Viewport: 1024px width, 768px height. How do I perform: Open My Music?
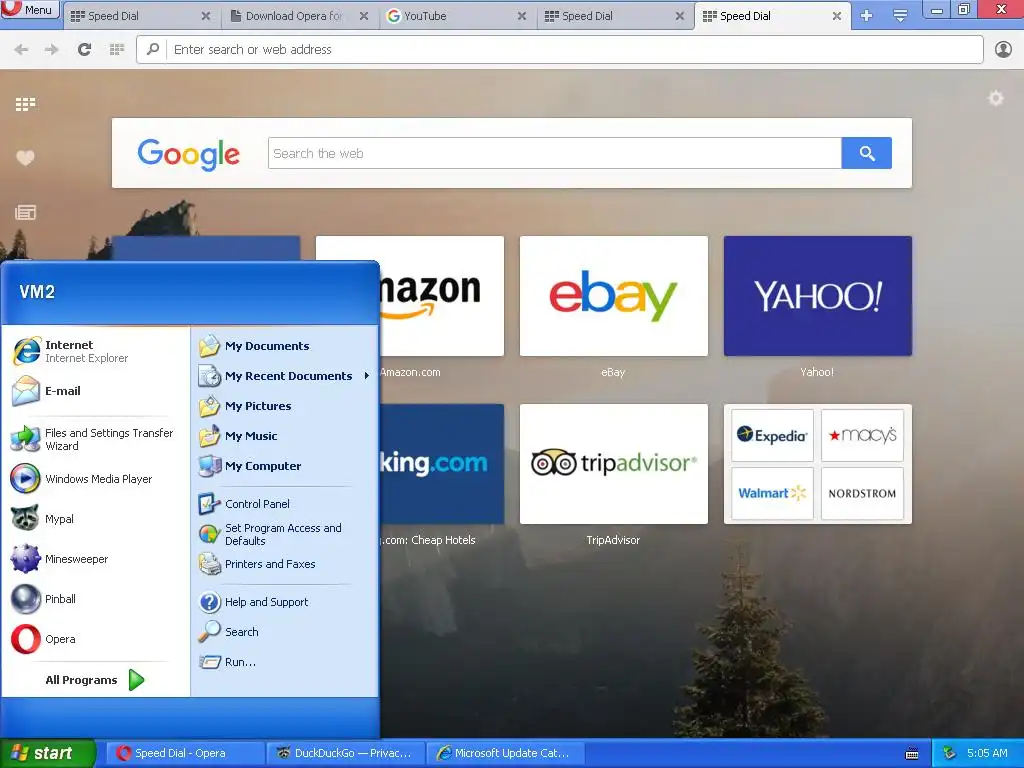[285, 436]
